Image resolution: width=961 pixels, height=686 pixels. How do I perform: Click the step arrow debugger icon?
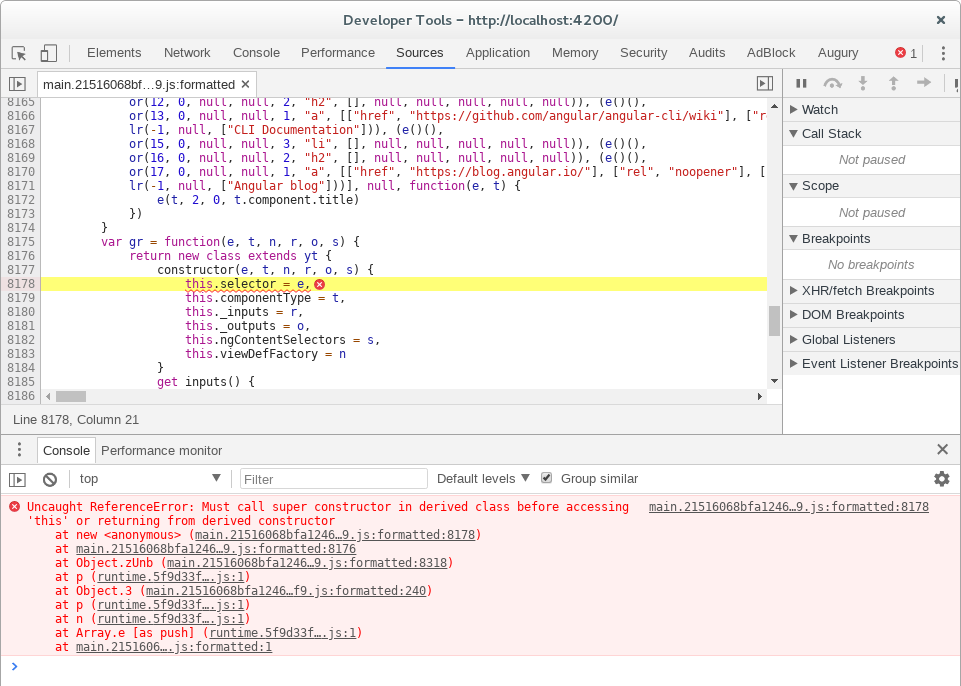click(924, 82)
